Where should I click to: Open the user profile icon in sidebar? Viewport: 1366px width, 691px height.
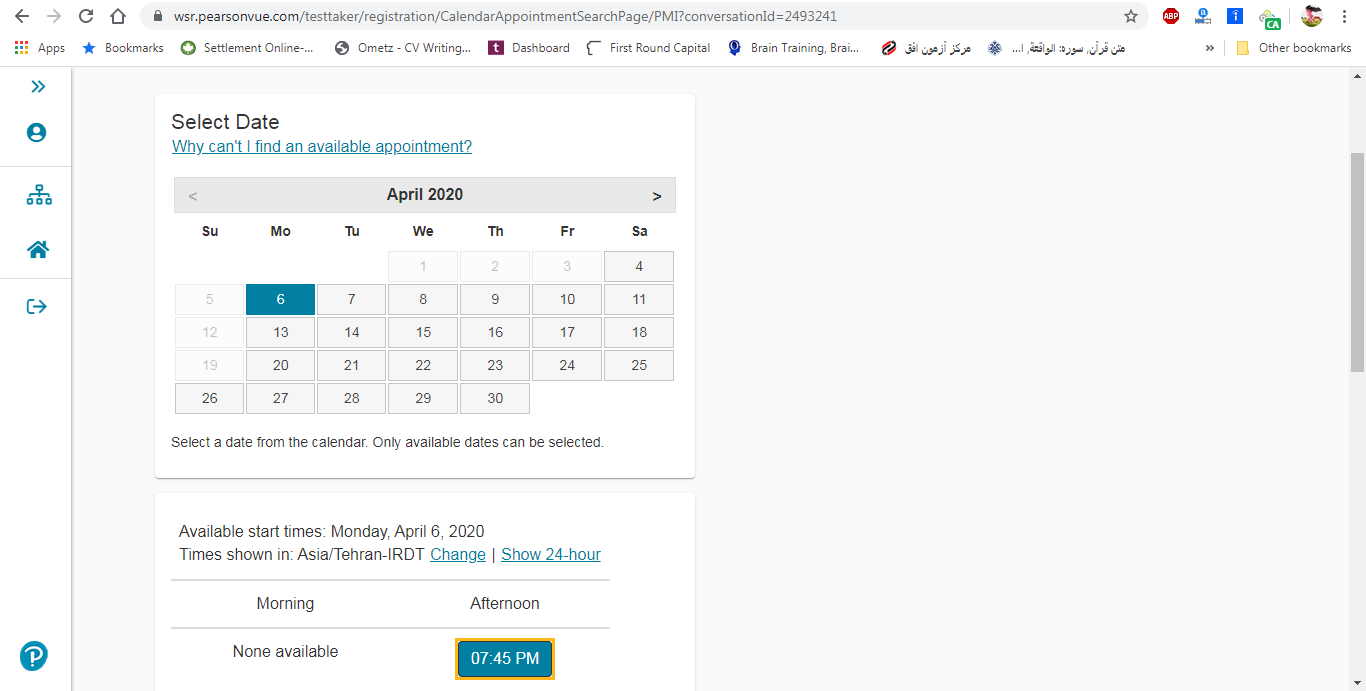pos(37,133)
